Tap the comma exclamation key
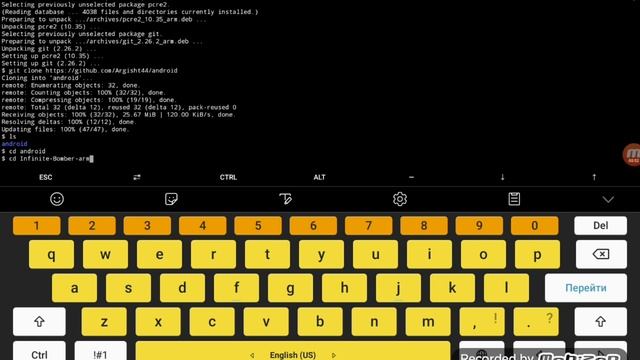This screenshot has width=640, height=360. pos(482,322)
